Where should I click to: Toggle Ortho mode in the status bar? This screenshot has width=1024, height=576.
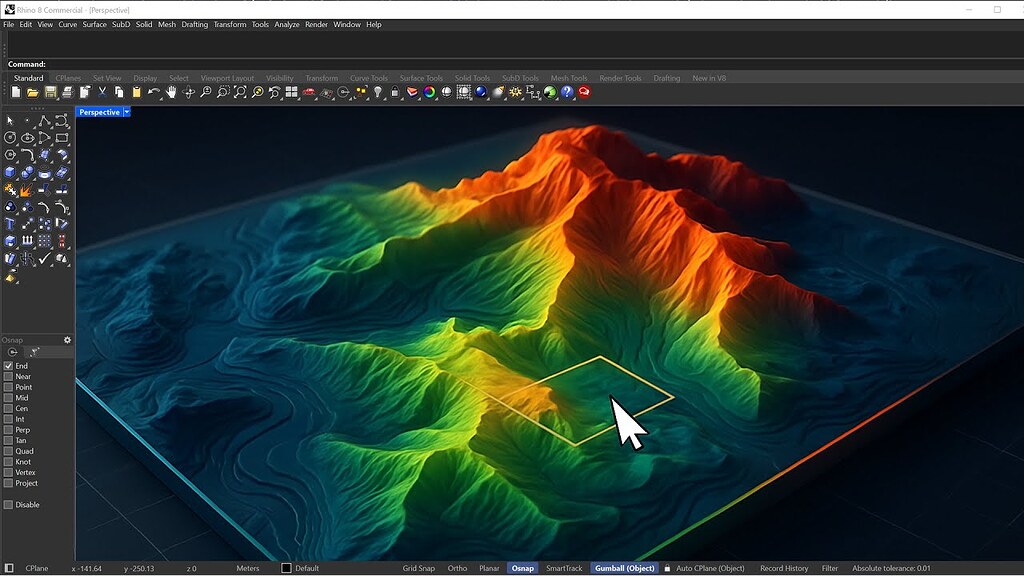458,567
